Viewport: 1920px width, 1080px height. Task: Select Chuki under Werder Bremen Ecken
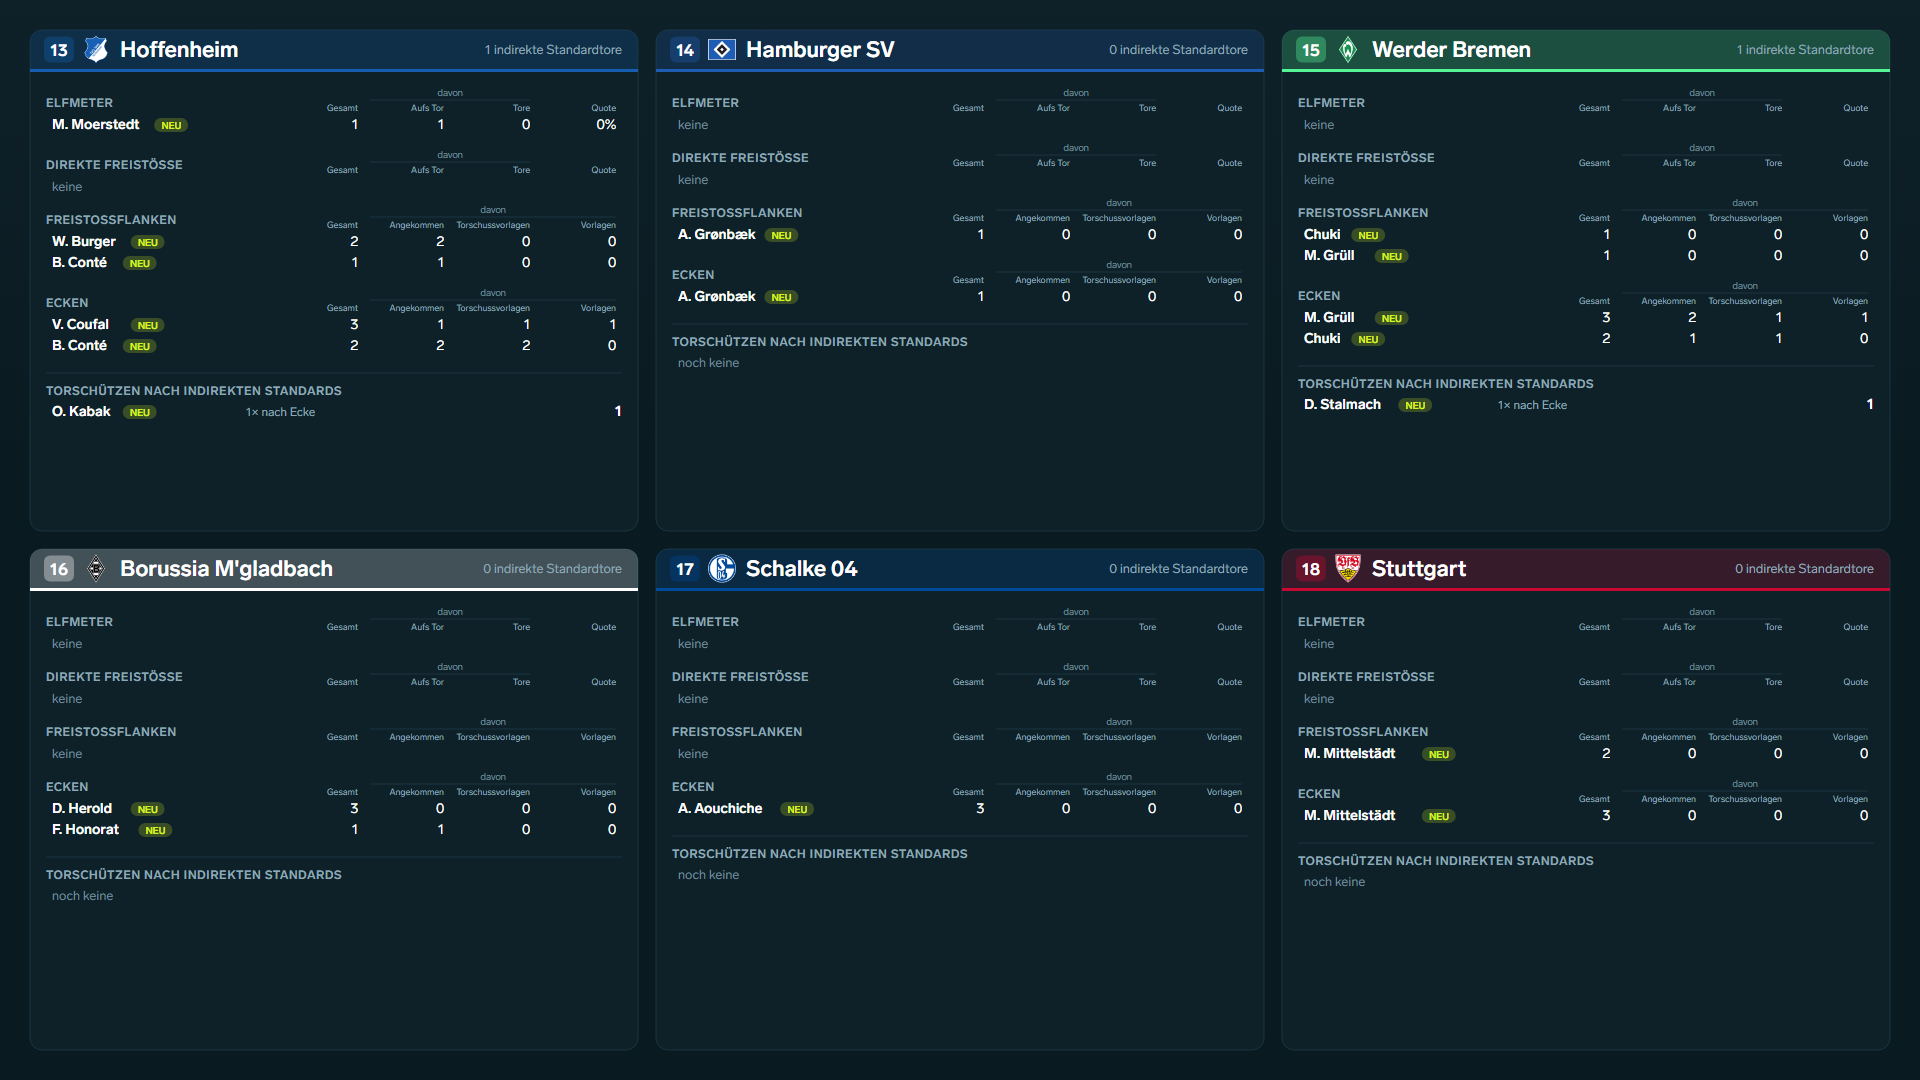(x=1322, y=339)
